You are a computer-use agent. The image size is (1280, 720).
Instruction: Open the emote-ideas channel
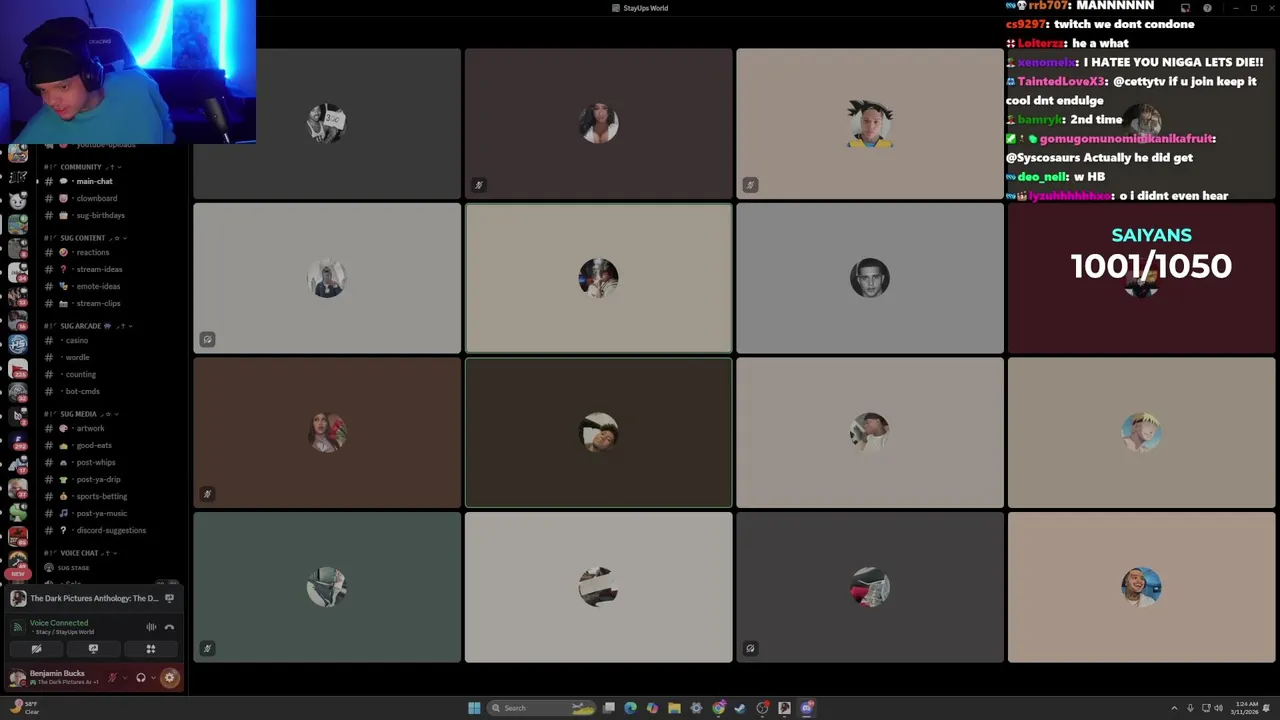pyautogui.click(x=98, y=286)
